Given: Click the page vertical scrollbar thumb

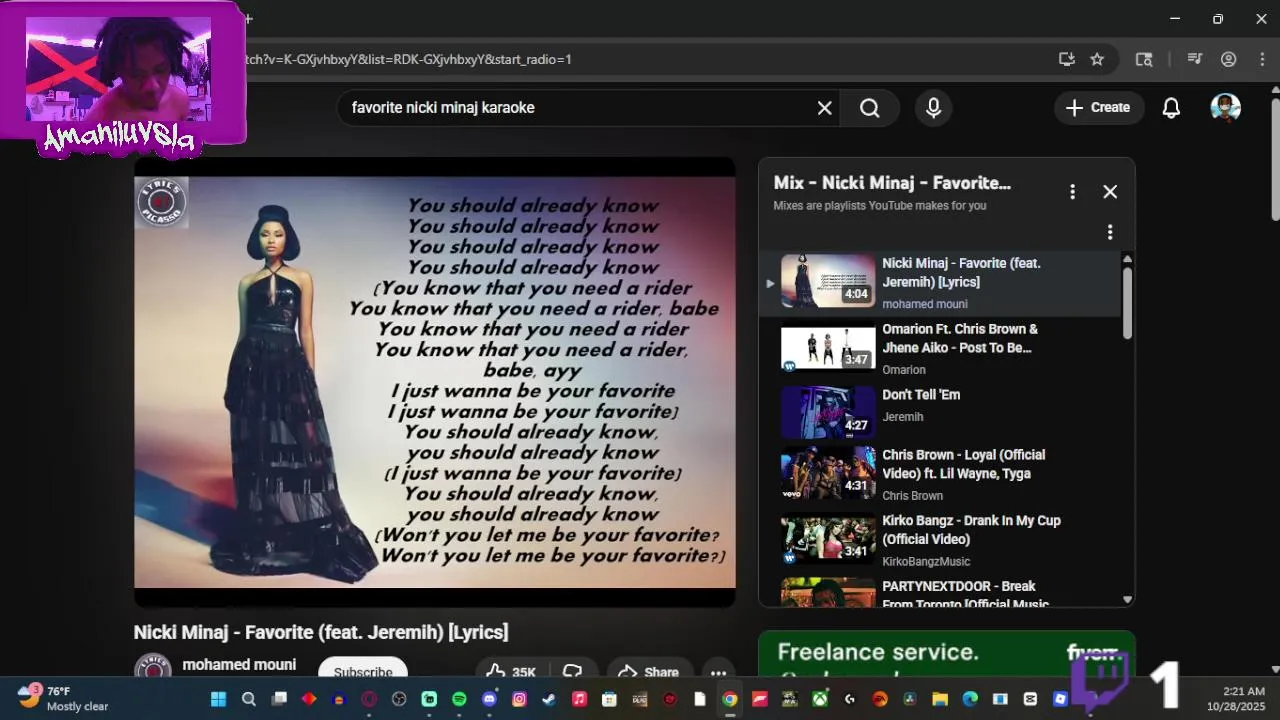Looking at the screenshot, I should [1275, 160].
